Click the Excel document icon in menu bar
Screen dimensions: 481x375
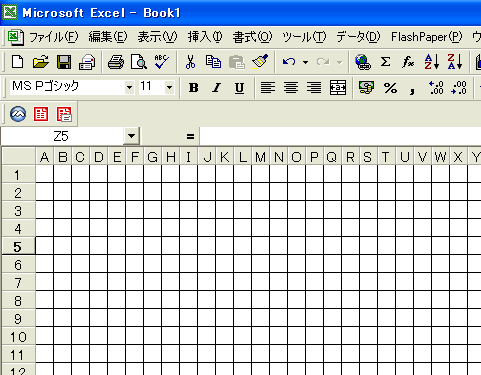(x=16, y=37)
